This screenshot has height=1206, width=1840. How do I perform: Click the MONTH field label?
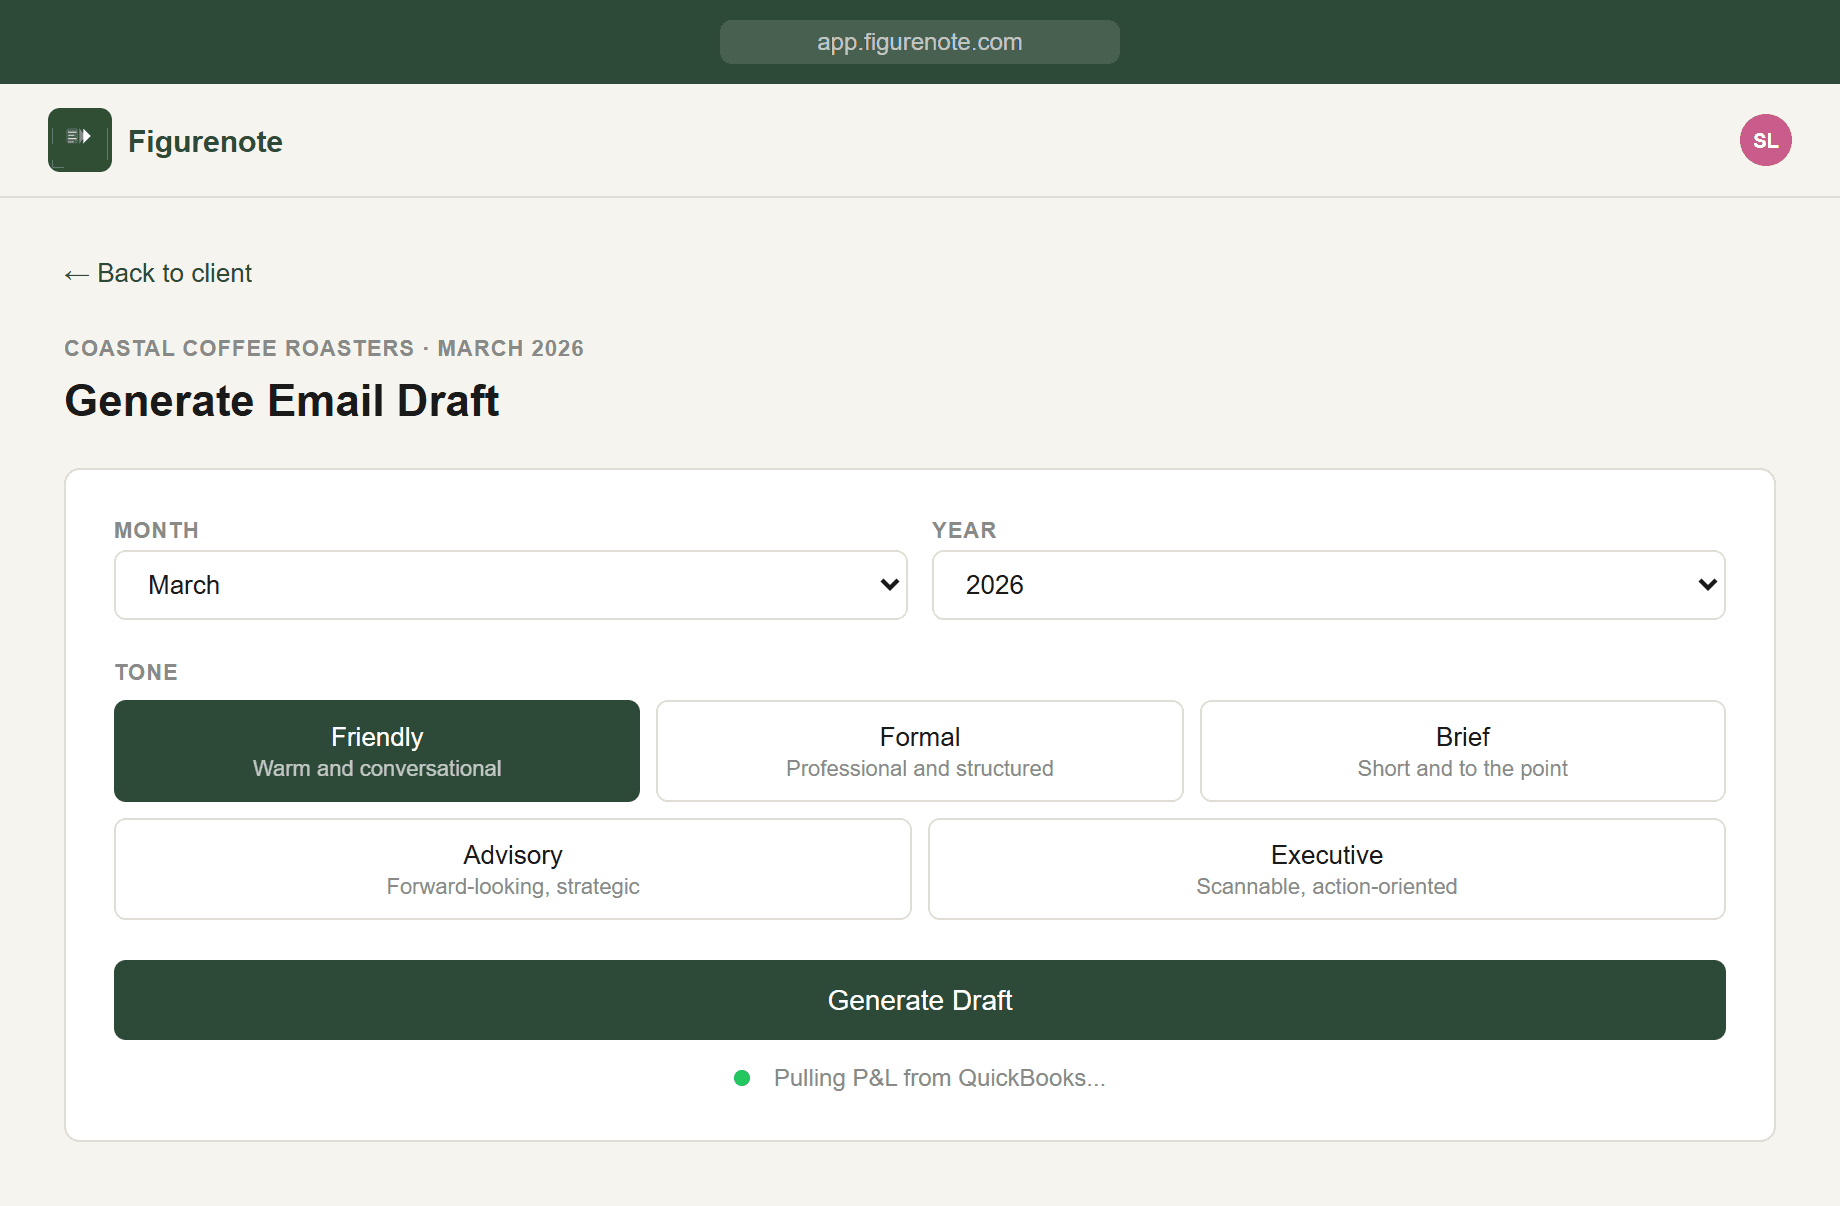156,530
